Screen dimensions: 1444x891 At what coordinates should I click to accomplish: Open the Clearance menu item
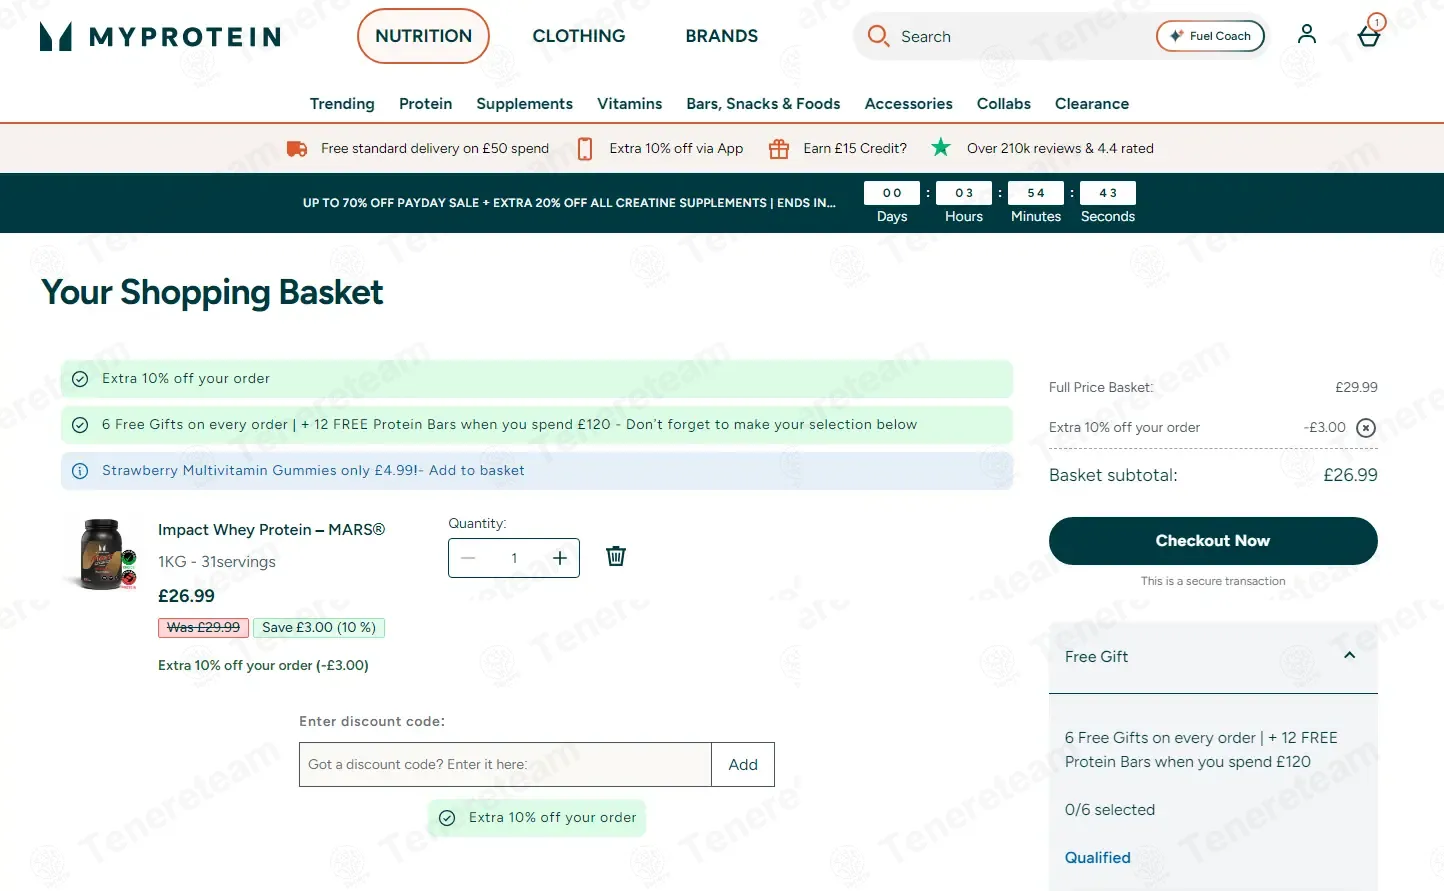[1092, 104]
